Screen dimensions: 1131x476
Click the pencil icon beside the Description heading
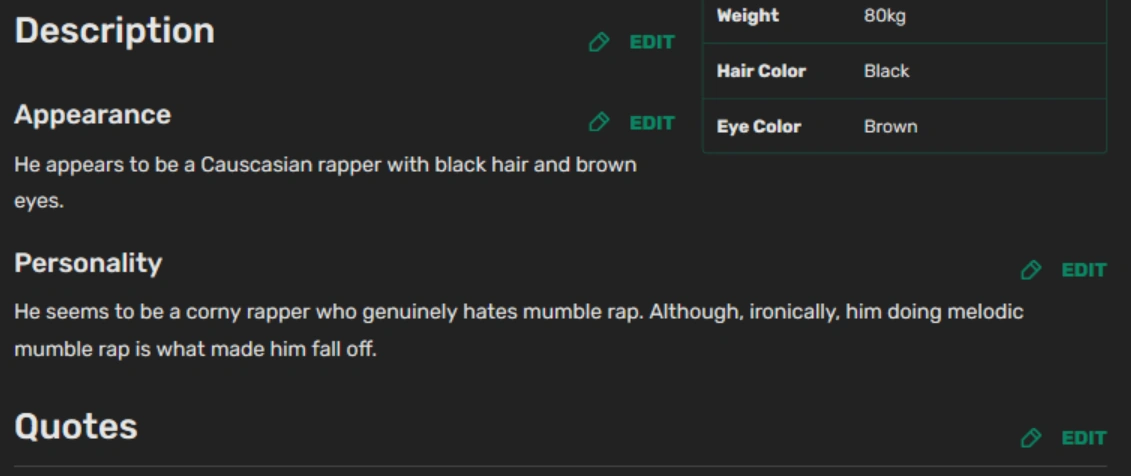pos(599,42)
